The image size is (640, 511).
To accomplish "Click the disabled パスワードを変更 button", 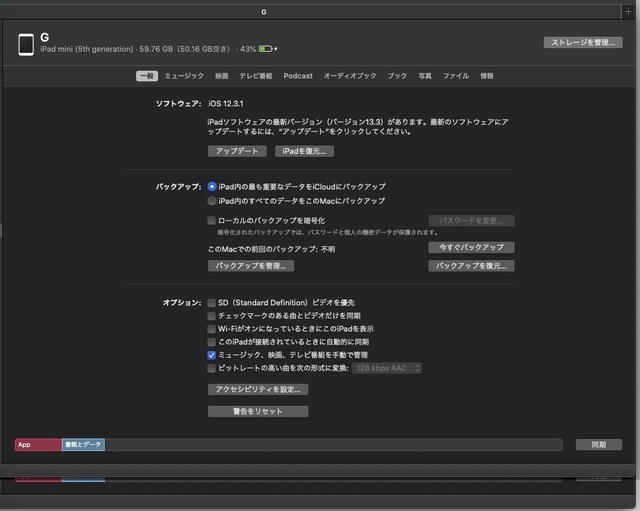I will tap(471, 221).
